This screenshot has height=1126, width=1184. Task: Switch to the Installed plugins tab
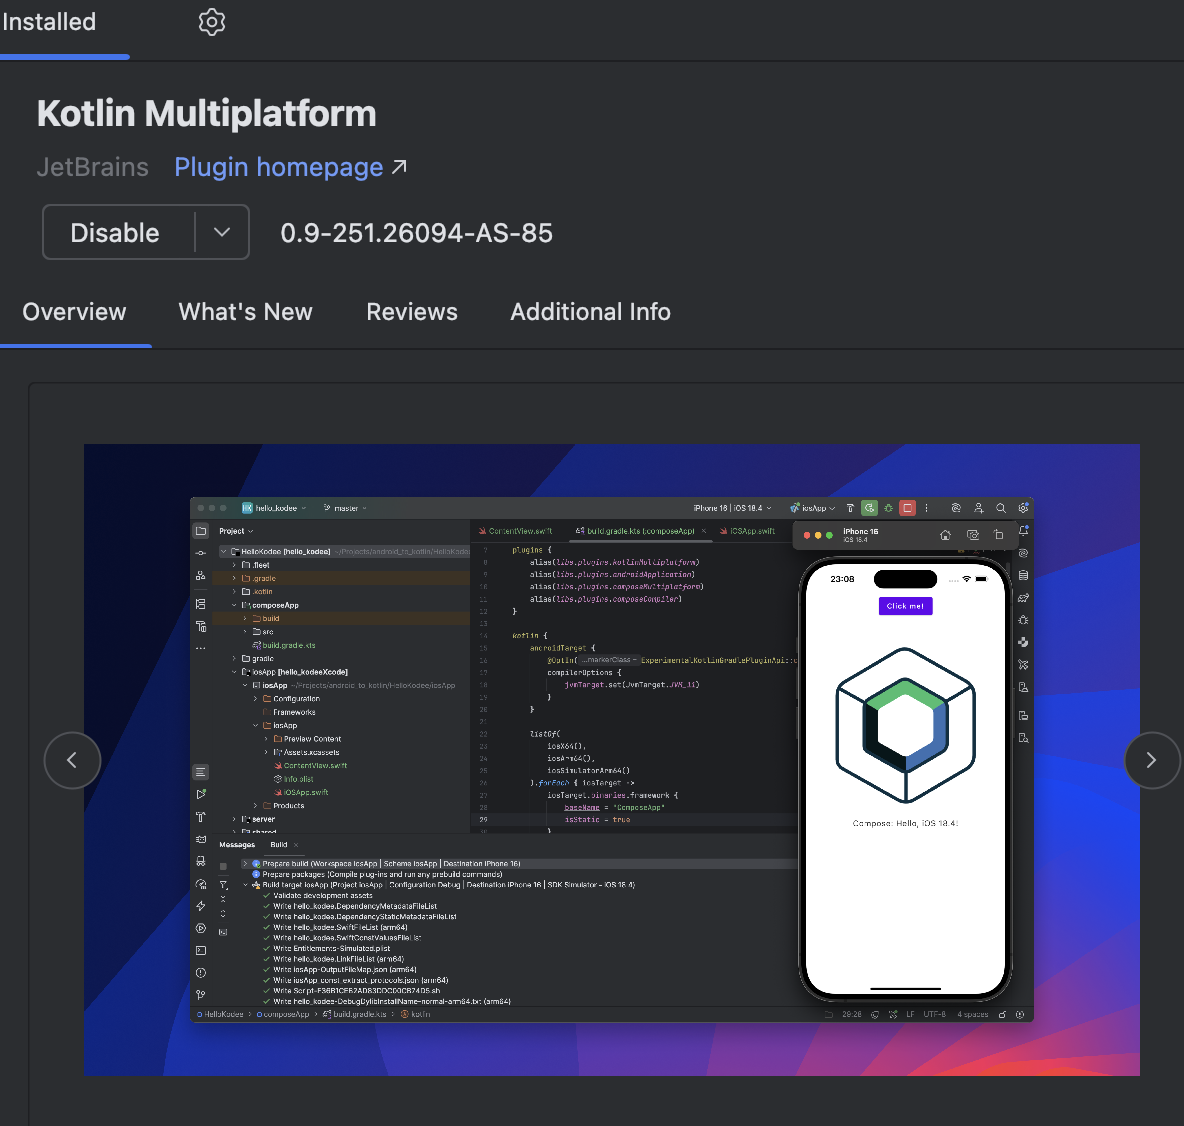pos(49,23)
